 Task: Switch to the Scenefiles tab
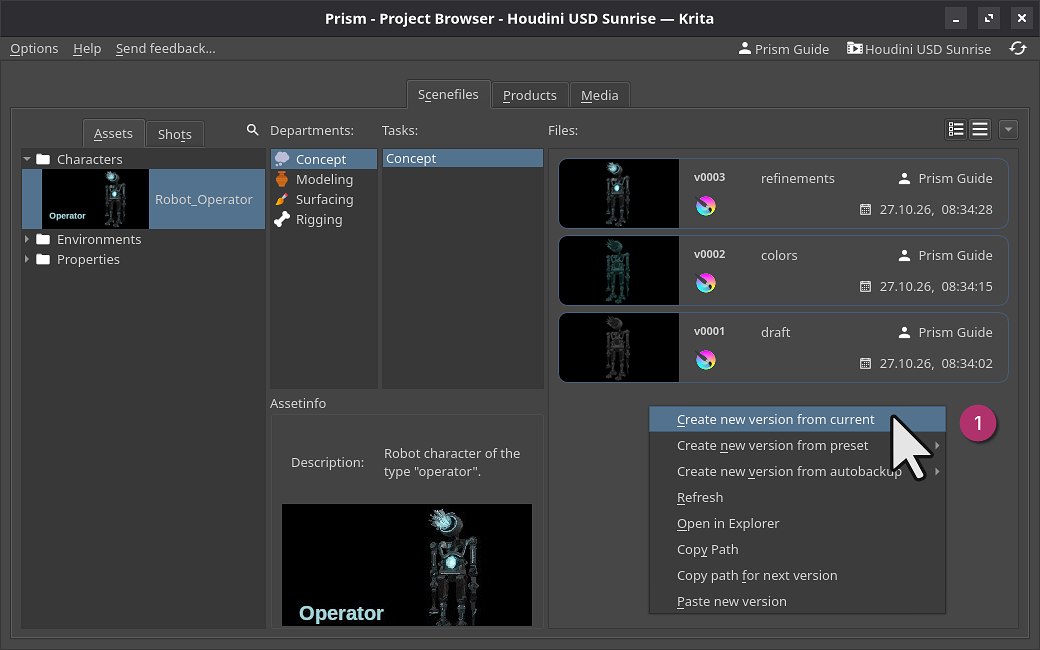[x=448, y=94]
